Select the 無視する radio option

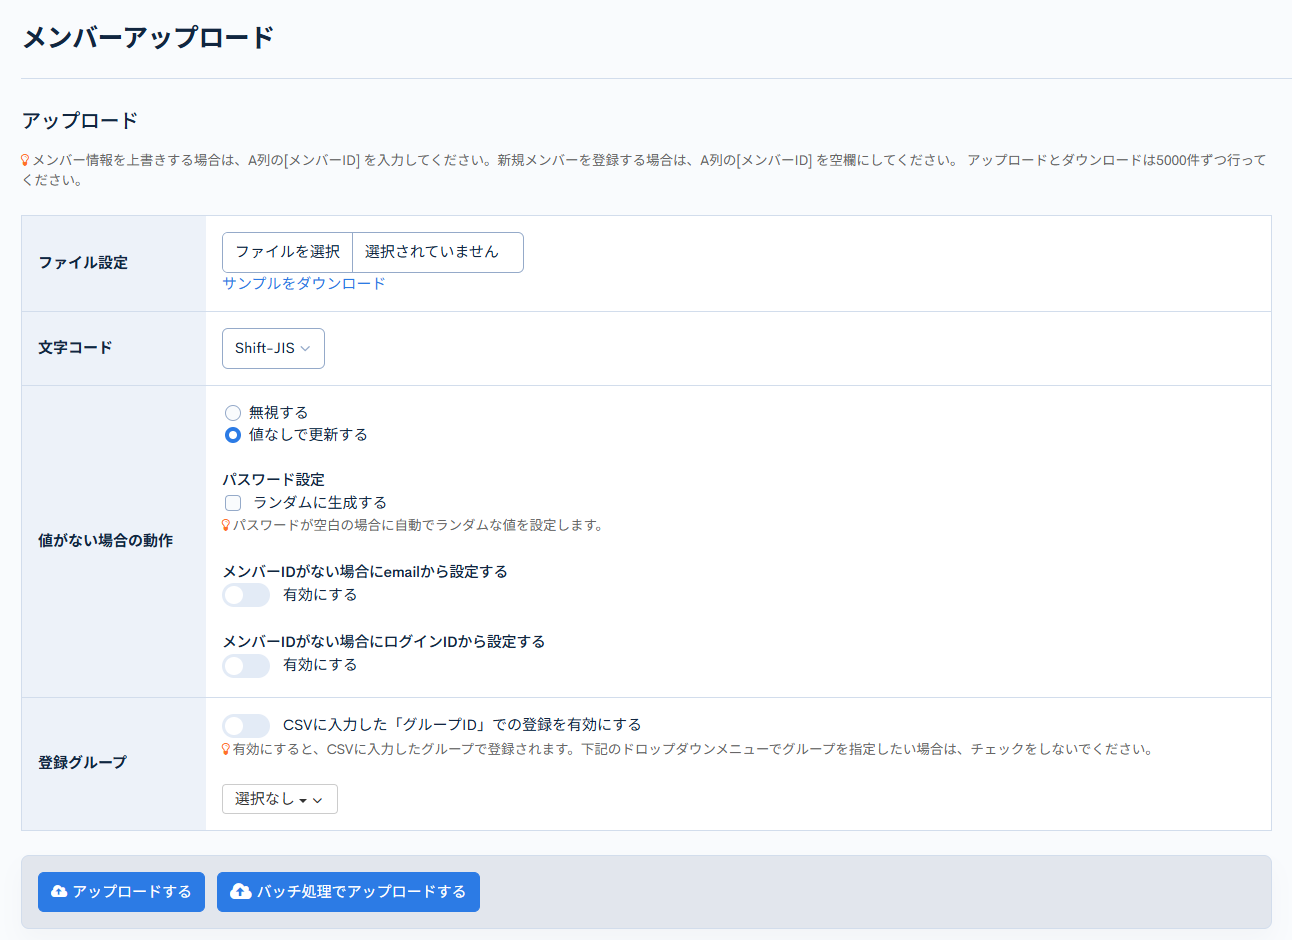coord(233,413)
